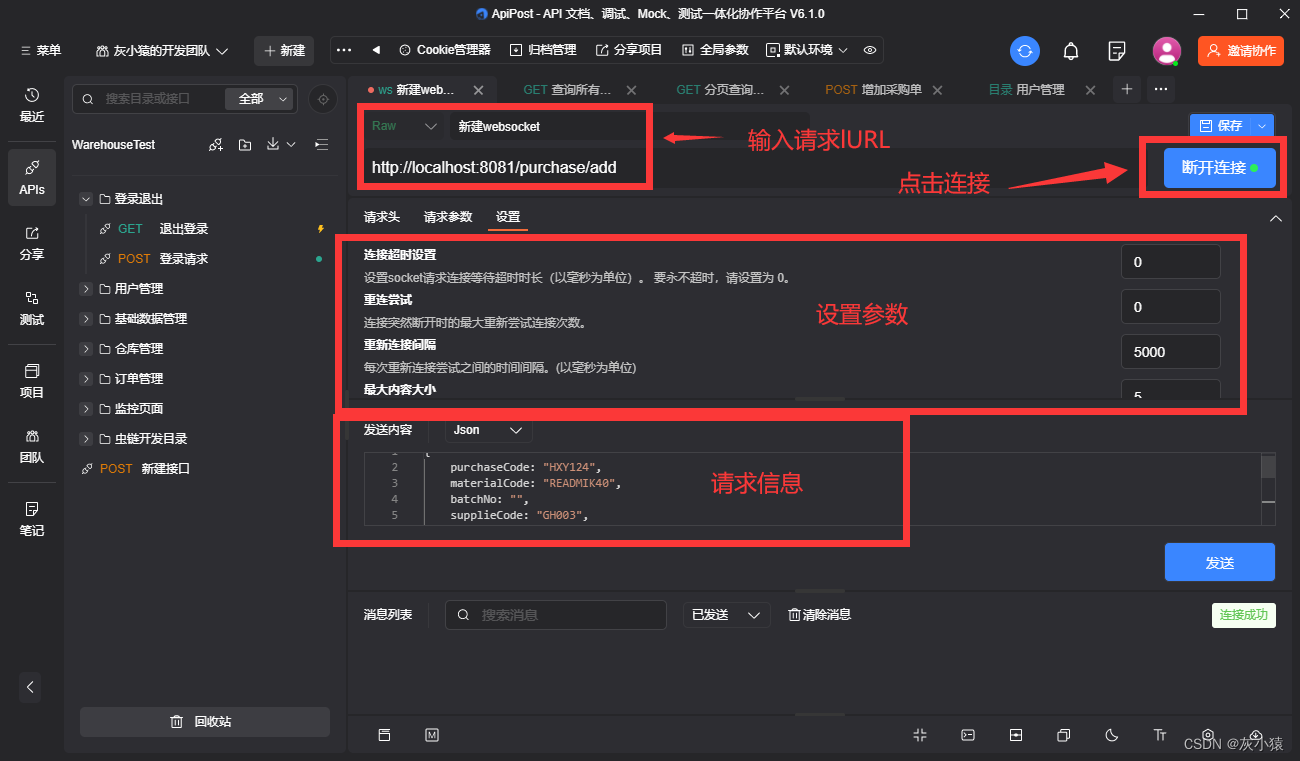This screenshot has width=1300, height=761.
Task: Switch to the POST 增加采购单 tab
Action: [874, 90]
